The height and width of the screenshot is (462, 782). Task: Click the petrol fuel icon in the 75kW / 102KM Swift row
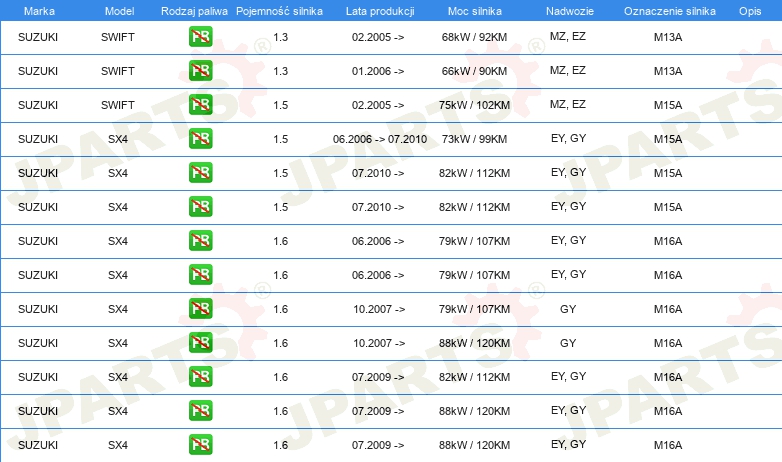[200, 105]
